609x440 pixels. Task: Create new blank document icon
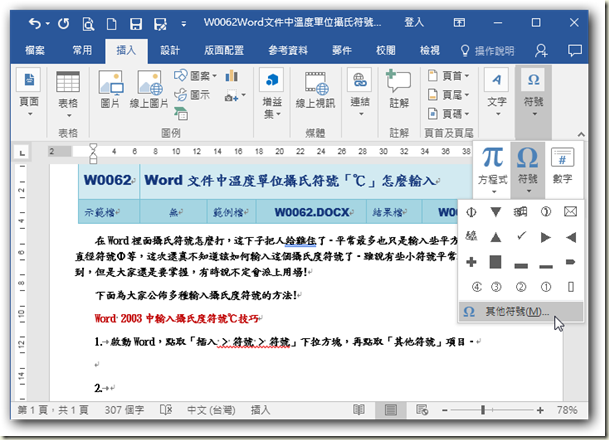coord(111,24)
